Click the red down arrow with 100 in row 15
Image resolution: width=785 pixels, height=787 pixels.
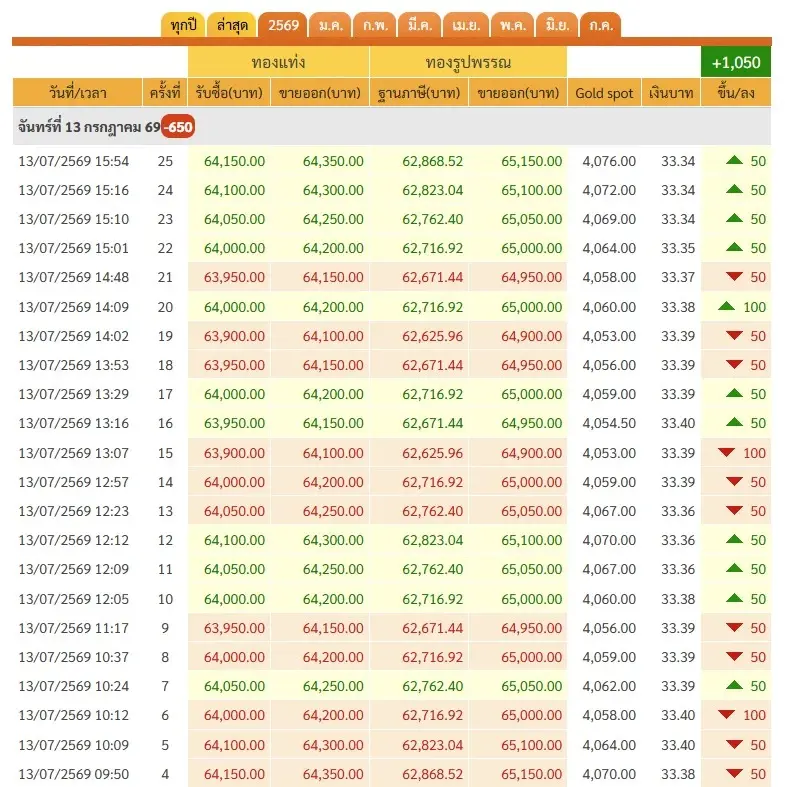point(726,452)
